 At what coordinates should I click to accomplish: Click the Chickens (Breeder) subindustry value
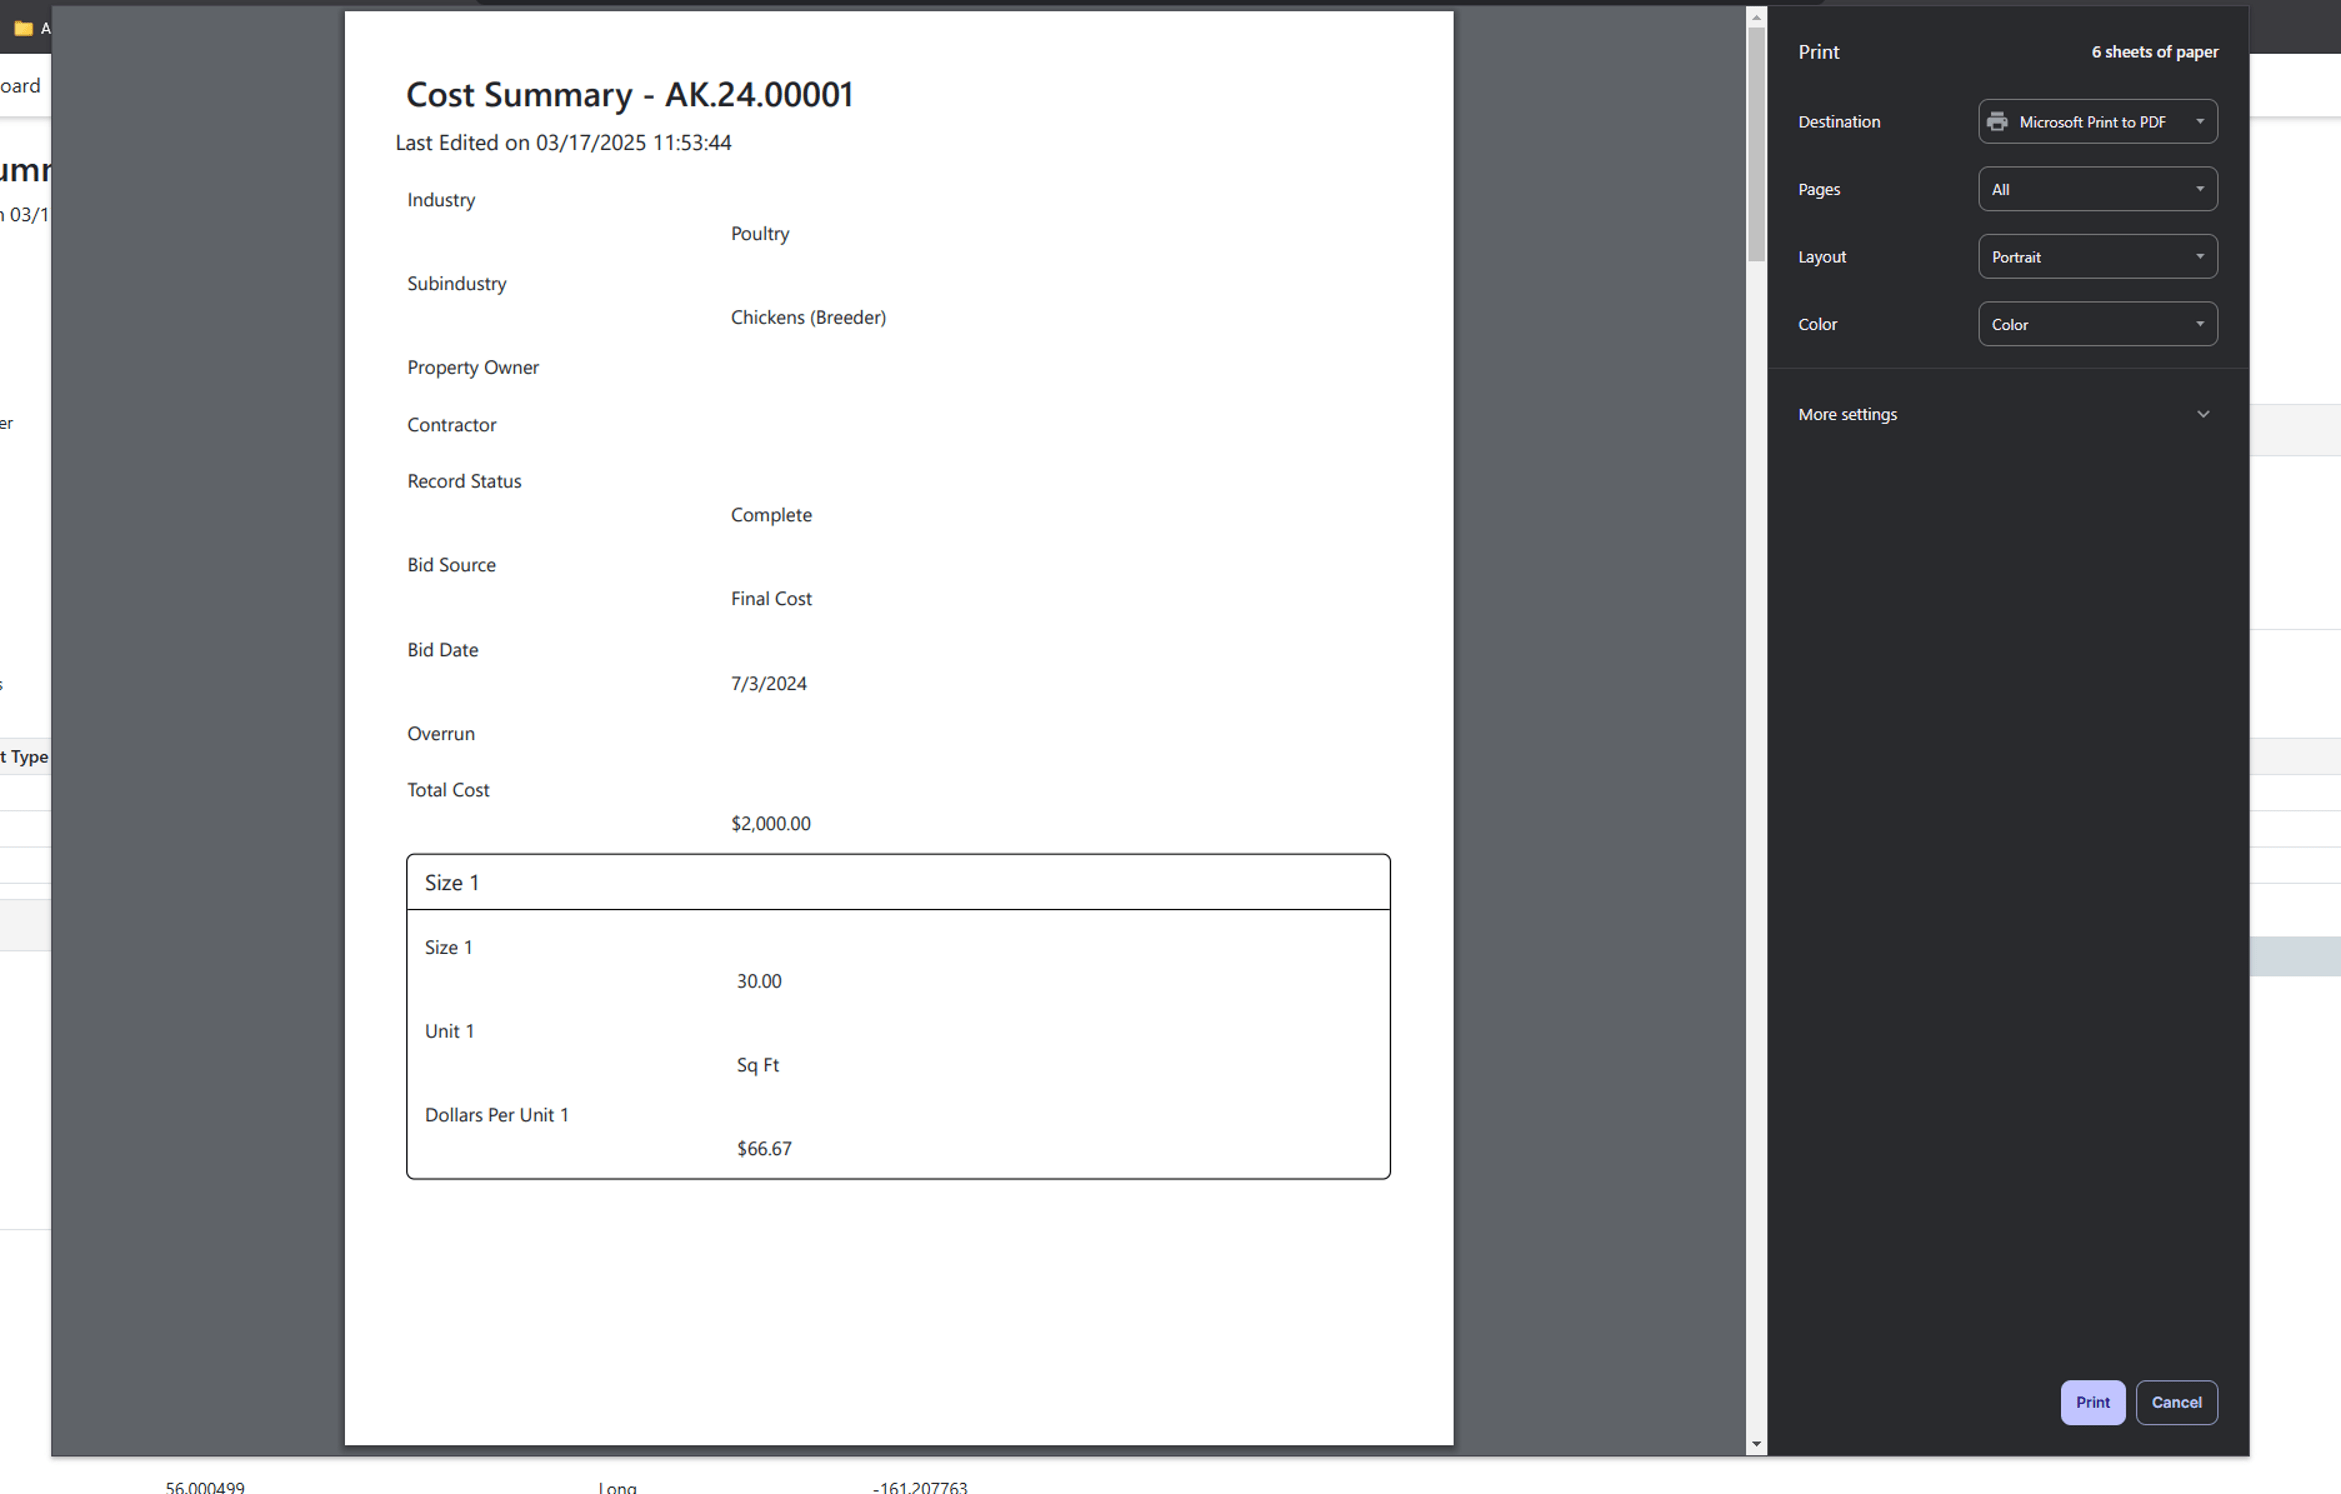point(808,317)
